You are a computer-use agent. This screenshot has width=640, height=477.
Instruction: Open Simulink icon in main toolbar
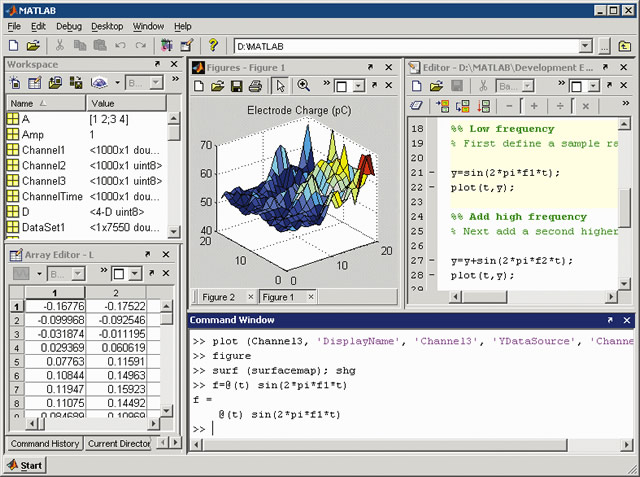(167, 45)
